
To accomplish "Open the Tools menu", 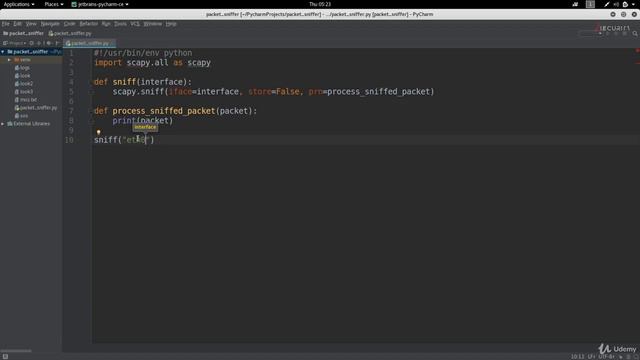I will [120, 24].
